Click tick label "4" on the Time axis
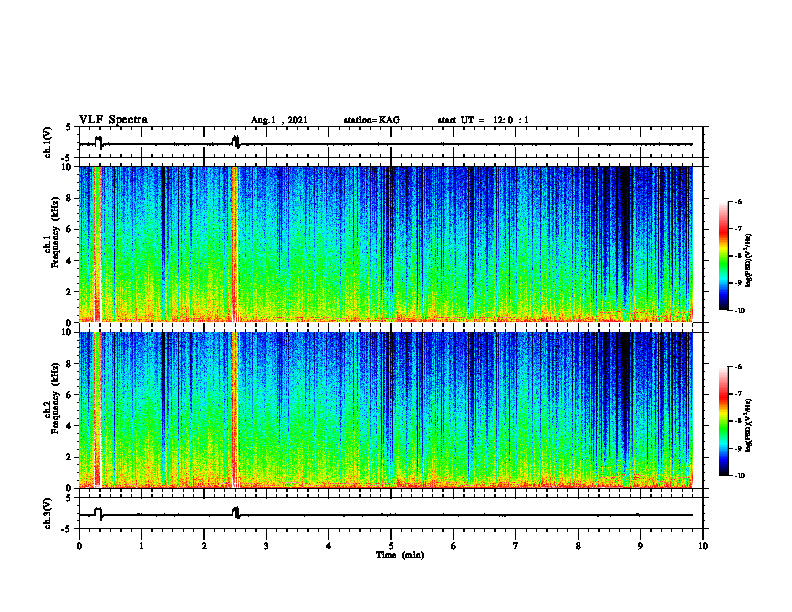 (x=329, y=546)
